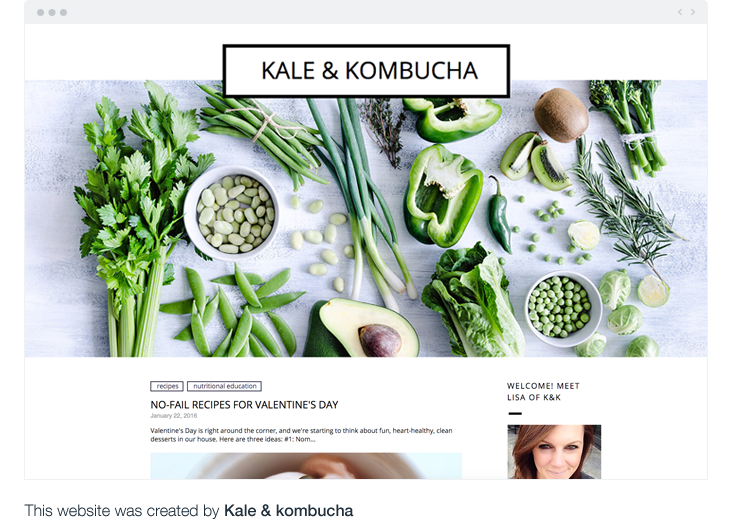Viewport: 732px width, 528px height.
Task: Click the January 22, 2016 post date
Action: click(174, 415)
